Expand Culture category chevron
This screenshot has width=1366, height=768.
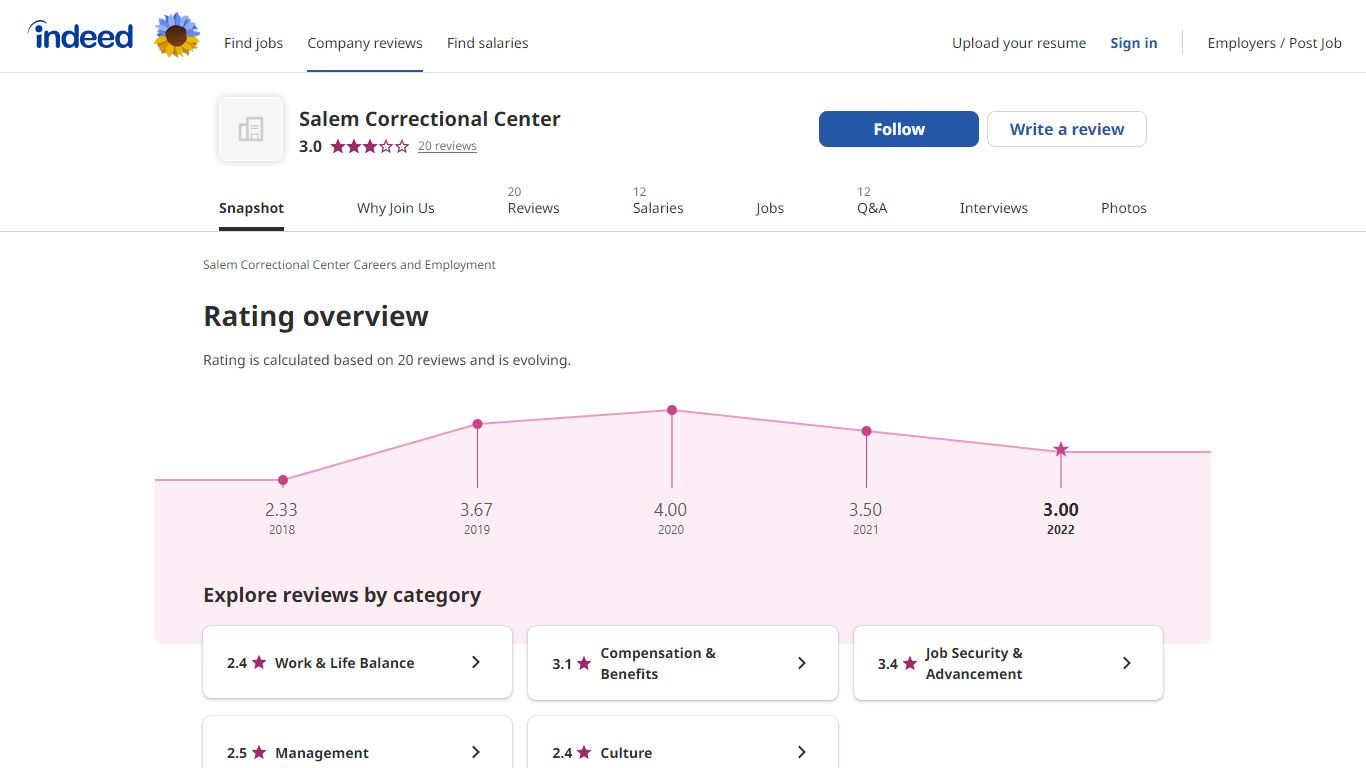click(801, 752)
